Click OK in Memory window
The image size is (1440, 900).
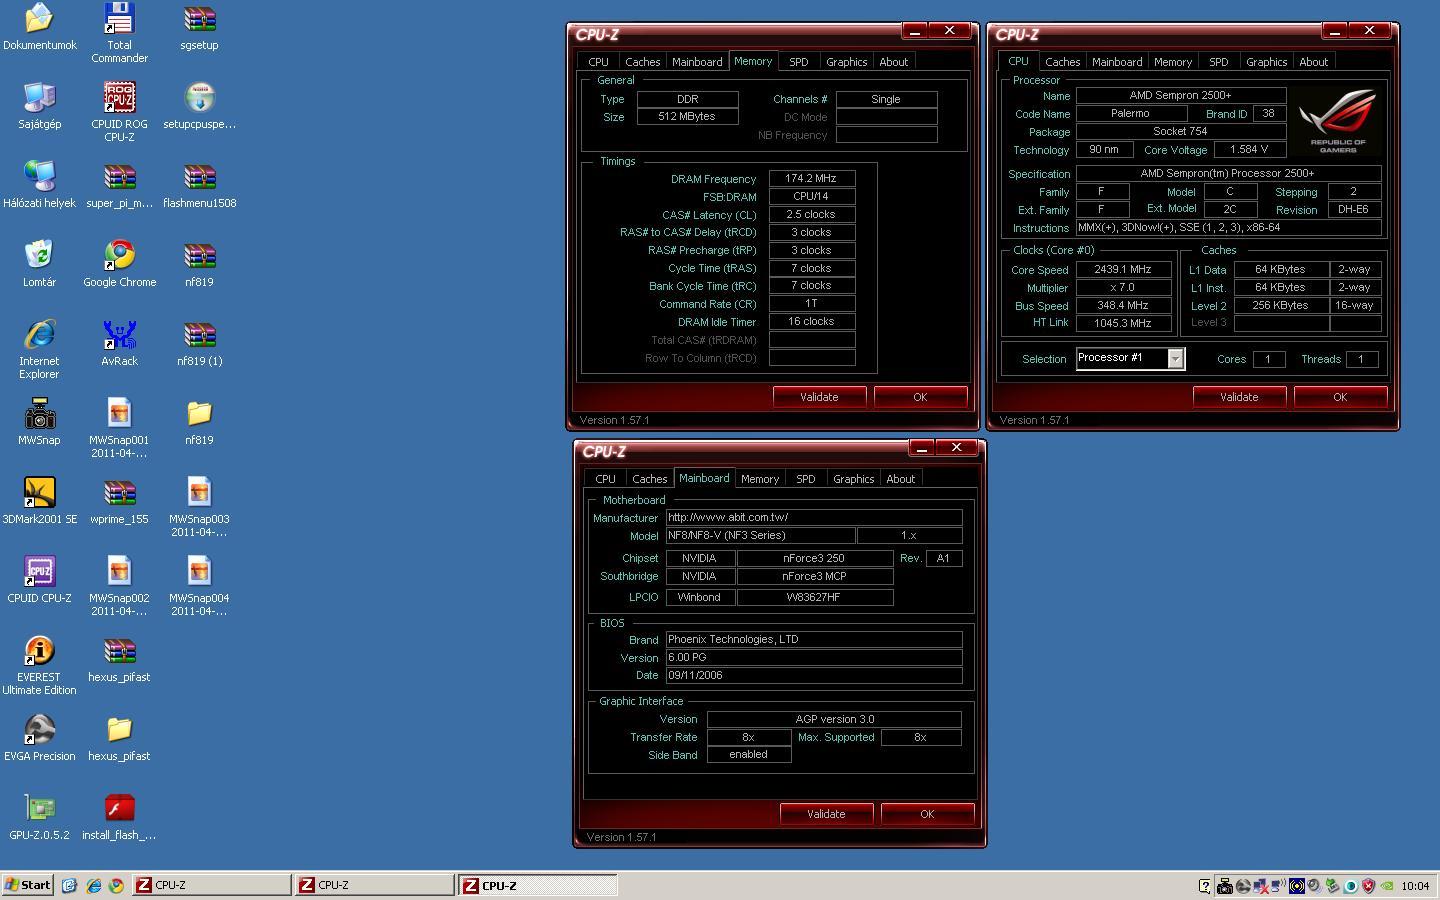[920, 397]
